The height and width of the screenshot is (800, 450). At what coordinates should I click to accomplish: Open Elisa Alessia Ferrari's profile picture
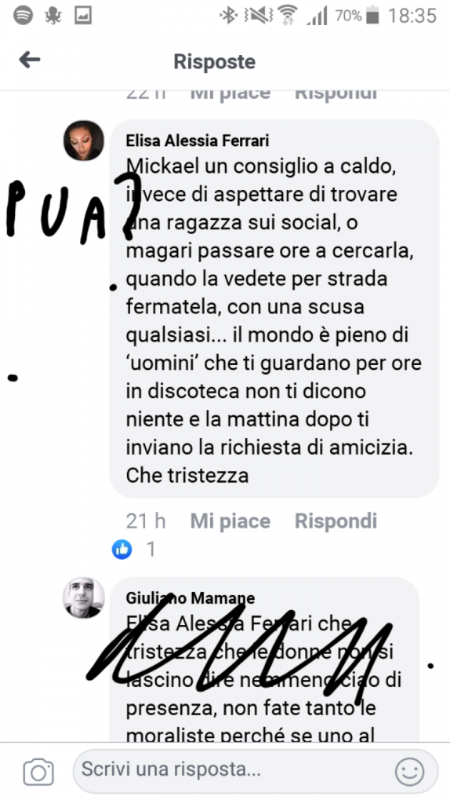tap(84, 140)
